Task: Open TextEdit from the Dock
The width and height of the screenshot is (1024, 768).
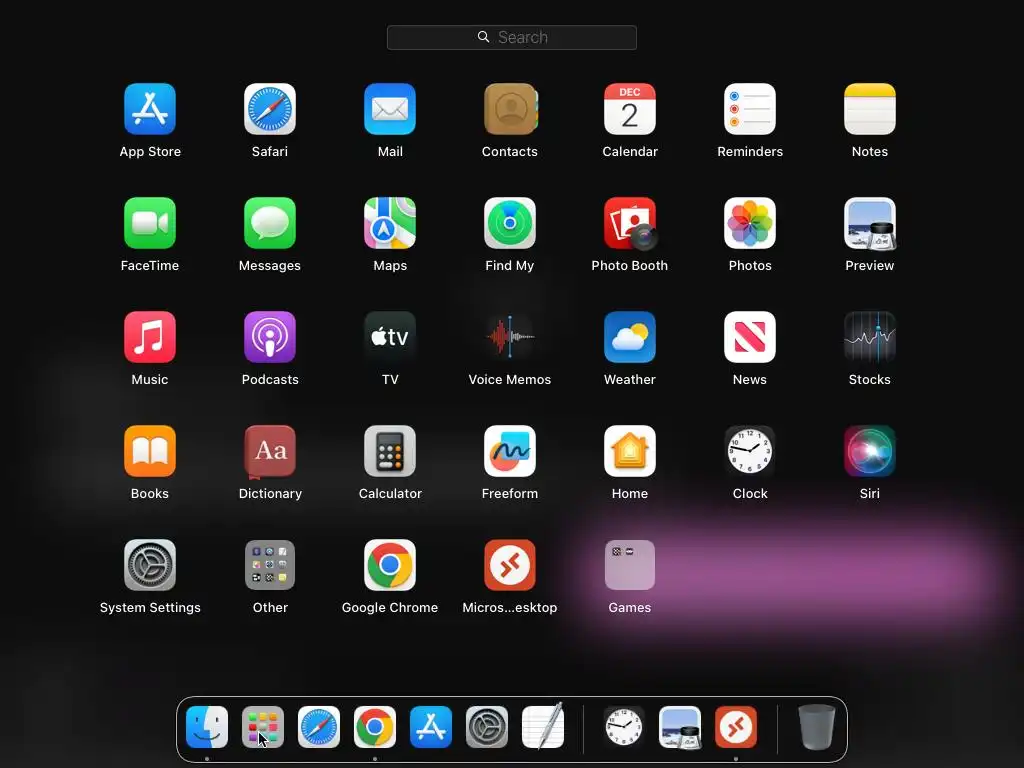Action: click(543, 727)
